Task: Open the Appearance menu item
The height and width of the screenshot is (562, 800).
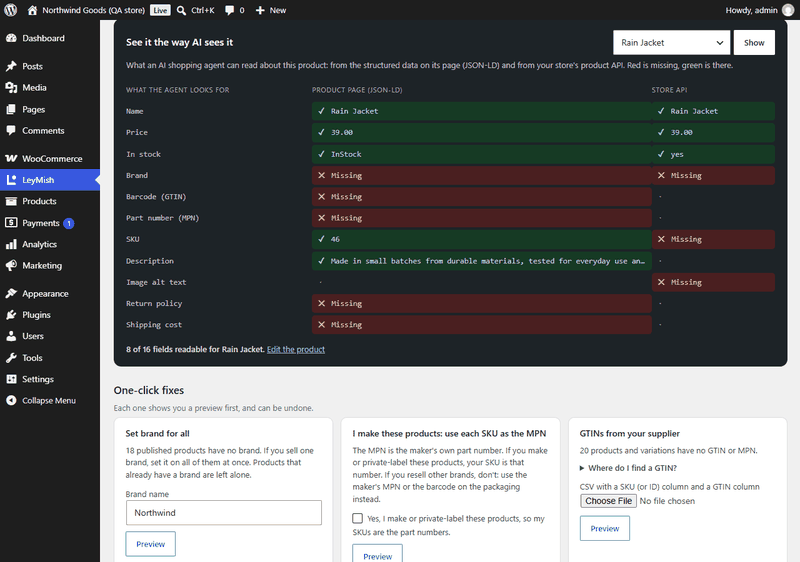Action: [50, 294]
